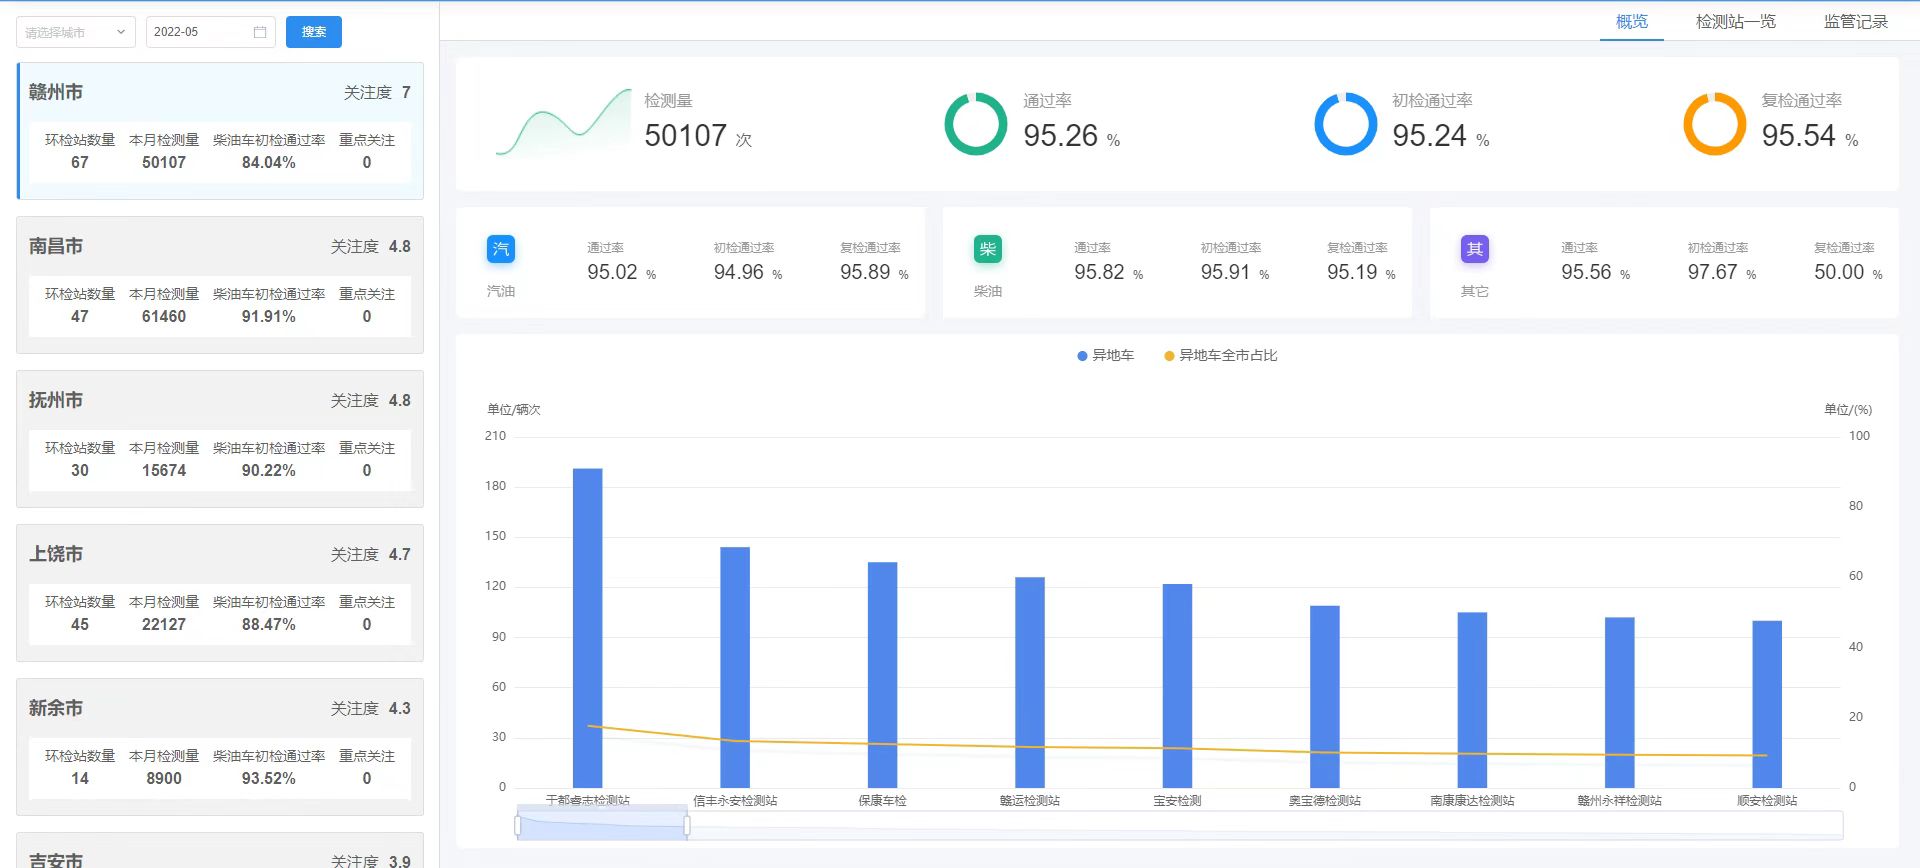Image resolution: width=1920 pixels, height=868 pixels.
Task: Click the overall 通过率 value 95.26
Action: pos(1061,135)
